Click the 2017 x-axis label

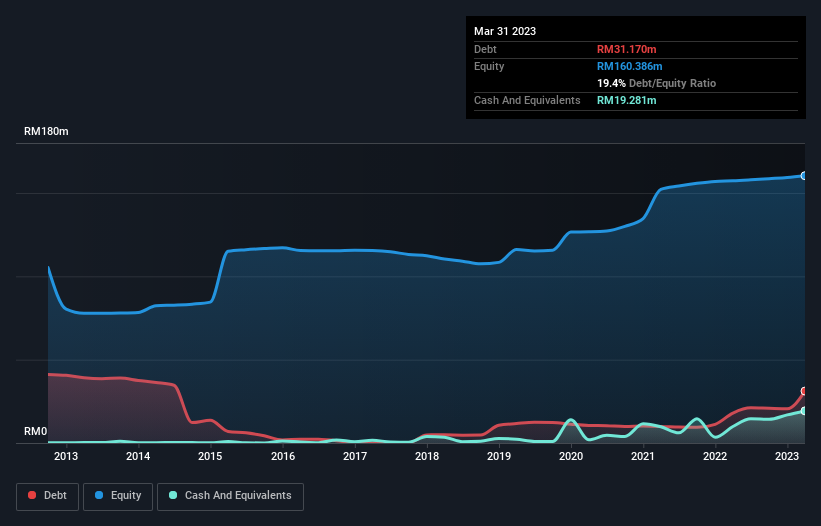[355, 456]
